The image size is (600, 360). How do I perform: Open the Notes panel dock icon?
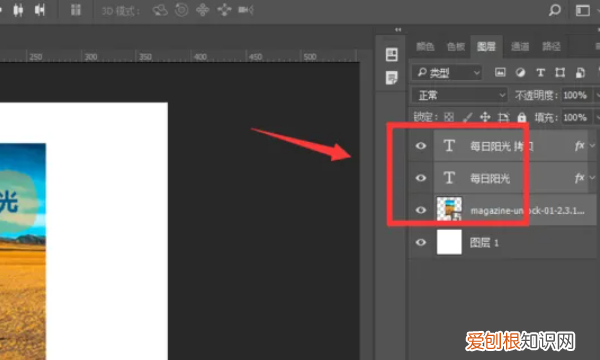tap(391, 78)
